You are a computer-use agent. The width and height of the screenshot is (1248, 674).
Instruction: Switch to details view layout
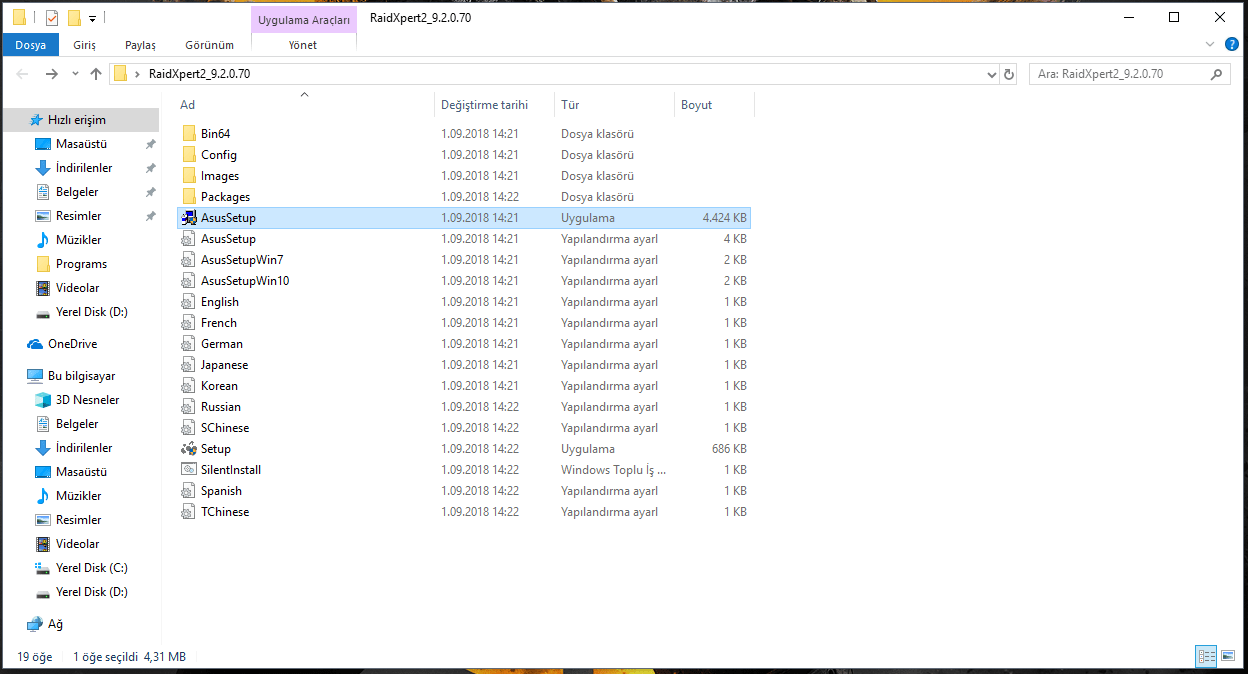(1207, 657)
